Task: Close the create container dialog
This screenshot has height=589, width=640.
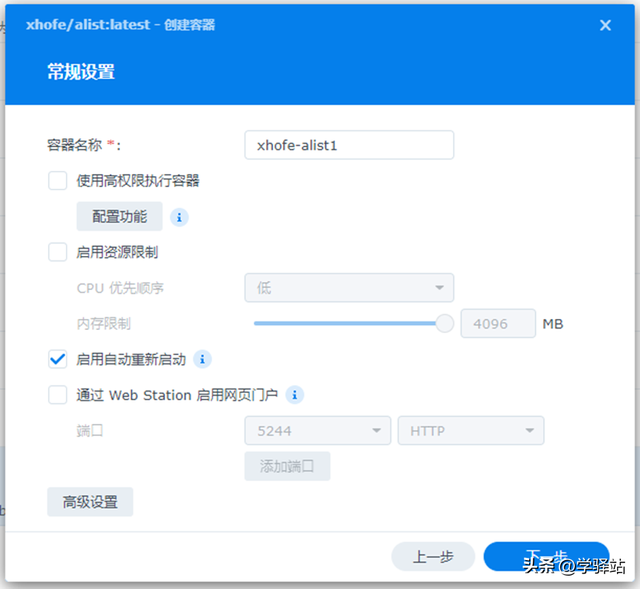Action: (x=605, y=25)
